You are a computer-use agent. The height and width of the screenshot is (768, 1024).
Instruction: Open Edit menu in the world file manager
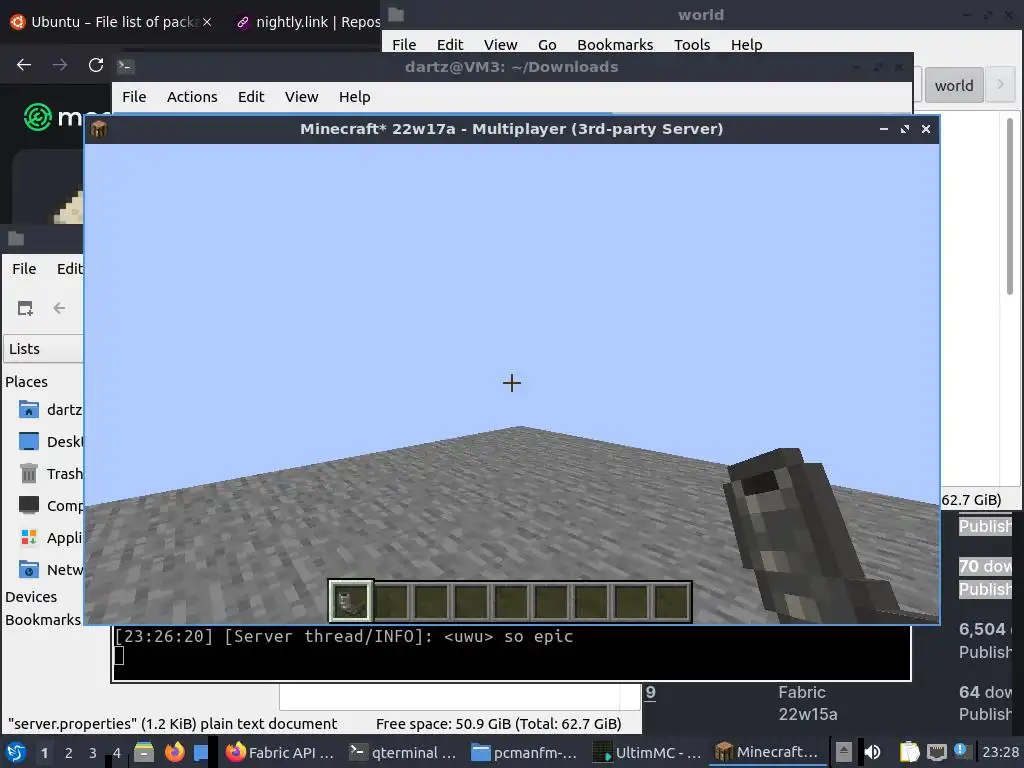coord(450,44)
